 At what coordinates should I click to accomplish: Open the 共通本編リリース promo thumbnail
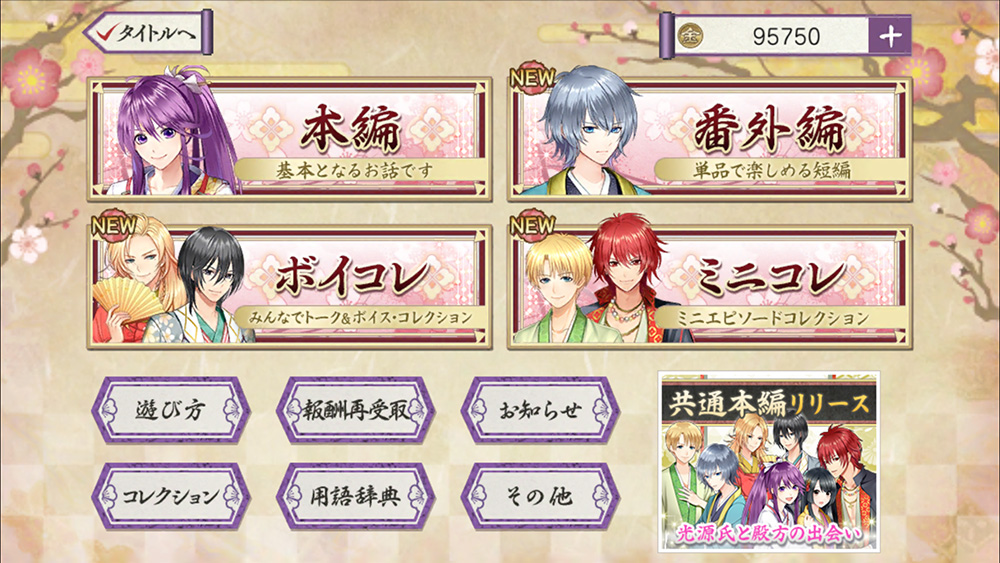769,462
